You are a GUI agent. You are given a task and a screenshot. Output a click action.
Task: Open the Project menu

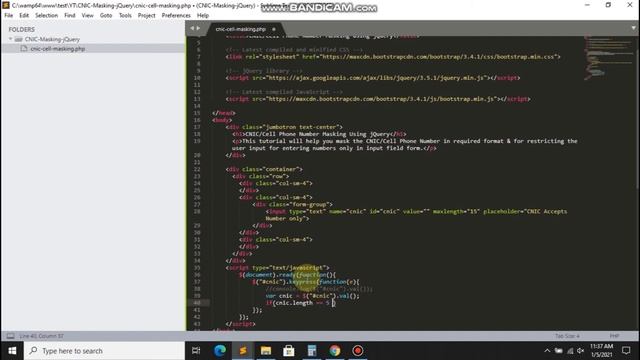[147, 15]
